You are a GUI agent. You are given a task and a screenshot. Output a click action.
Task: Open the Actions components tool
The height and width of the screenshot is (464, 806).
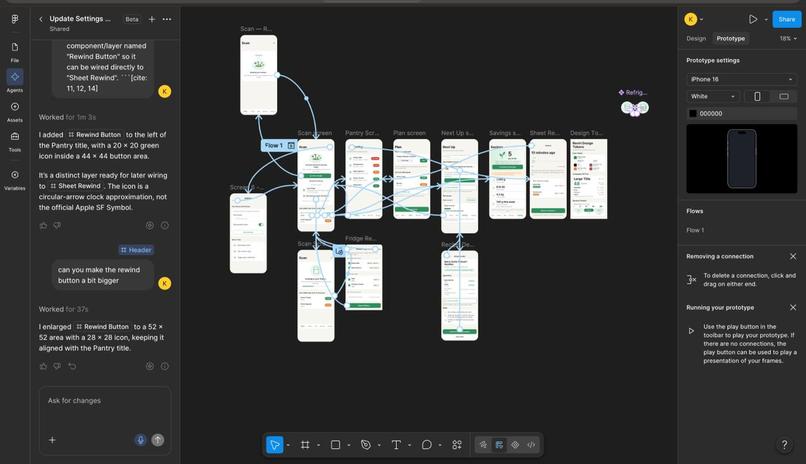457,444
